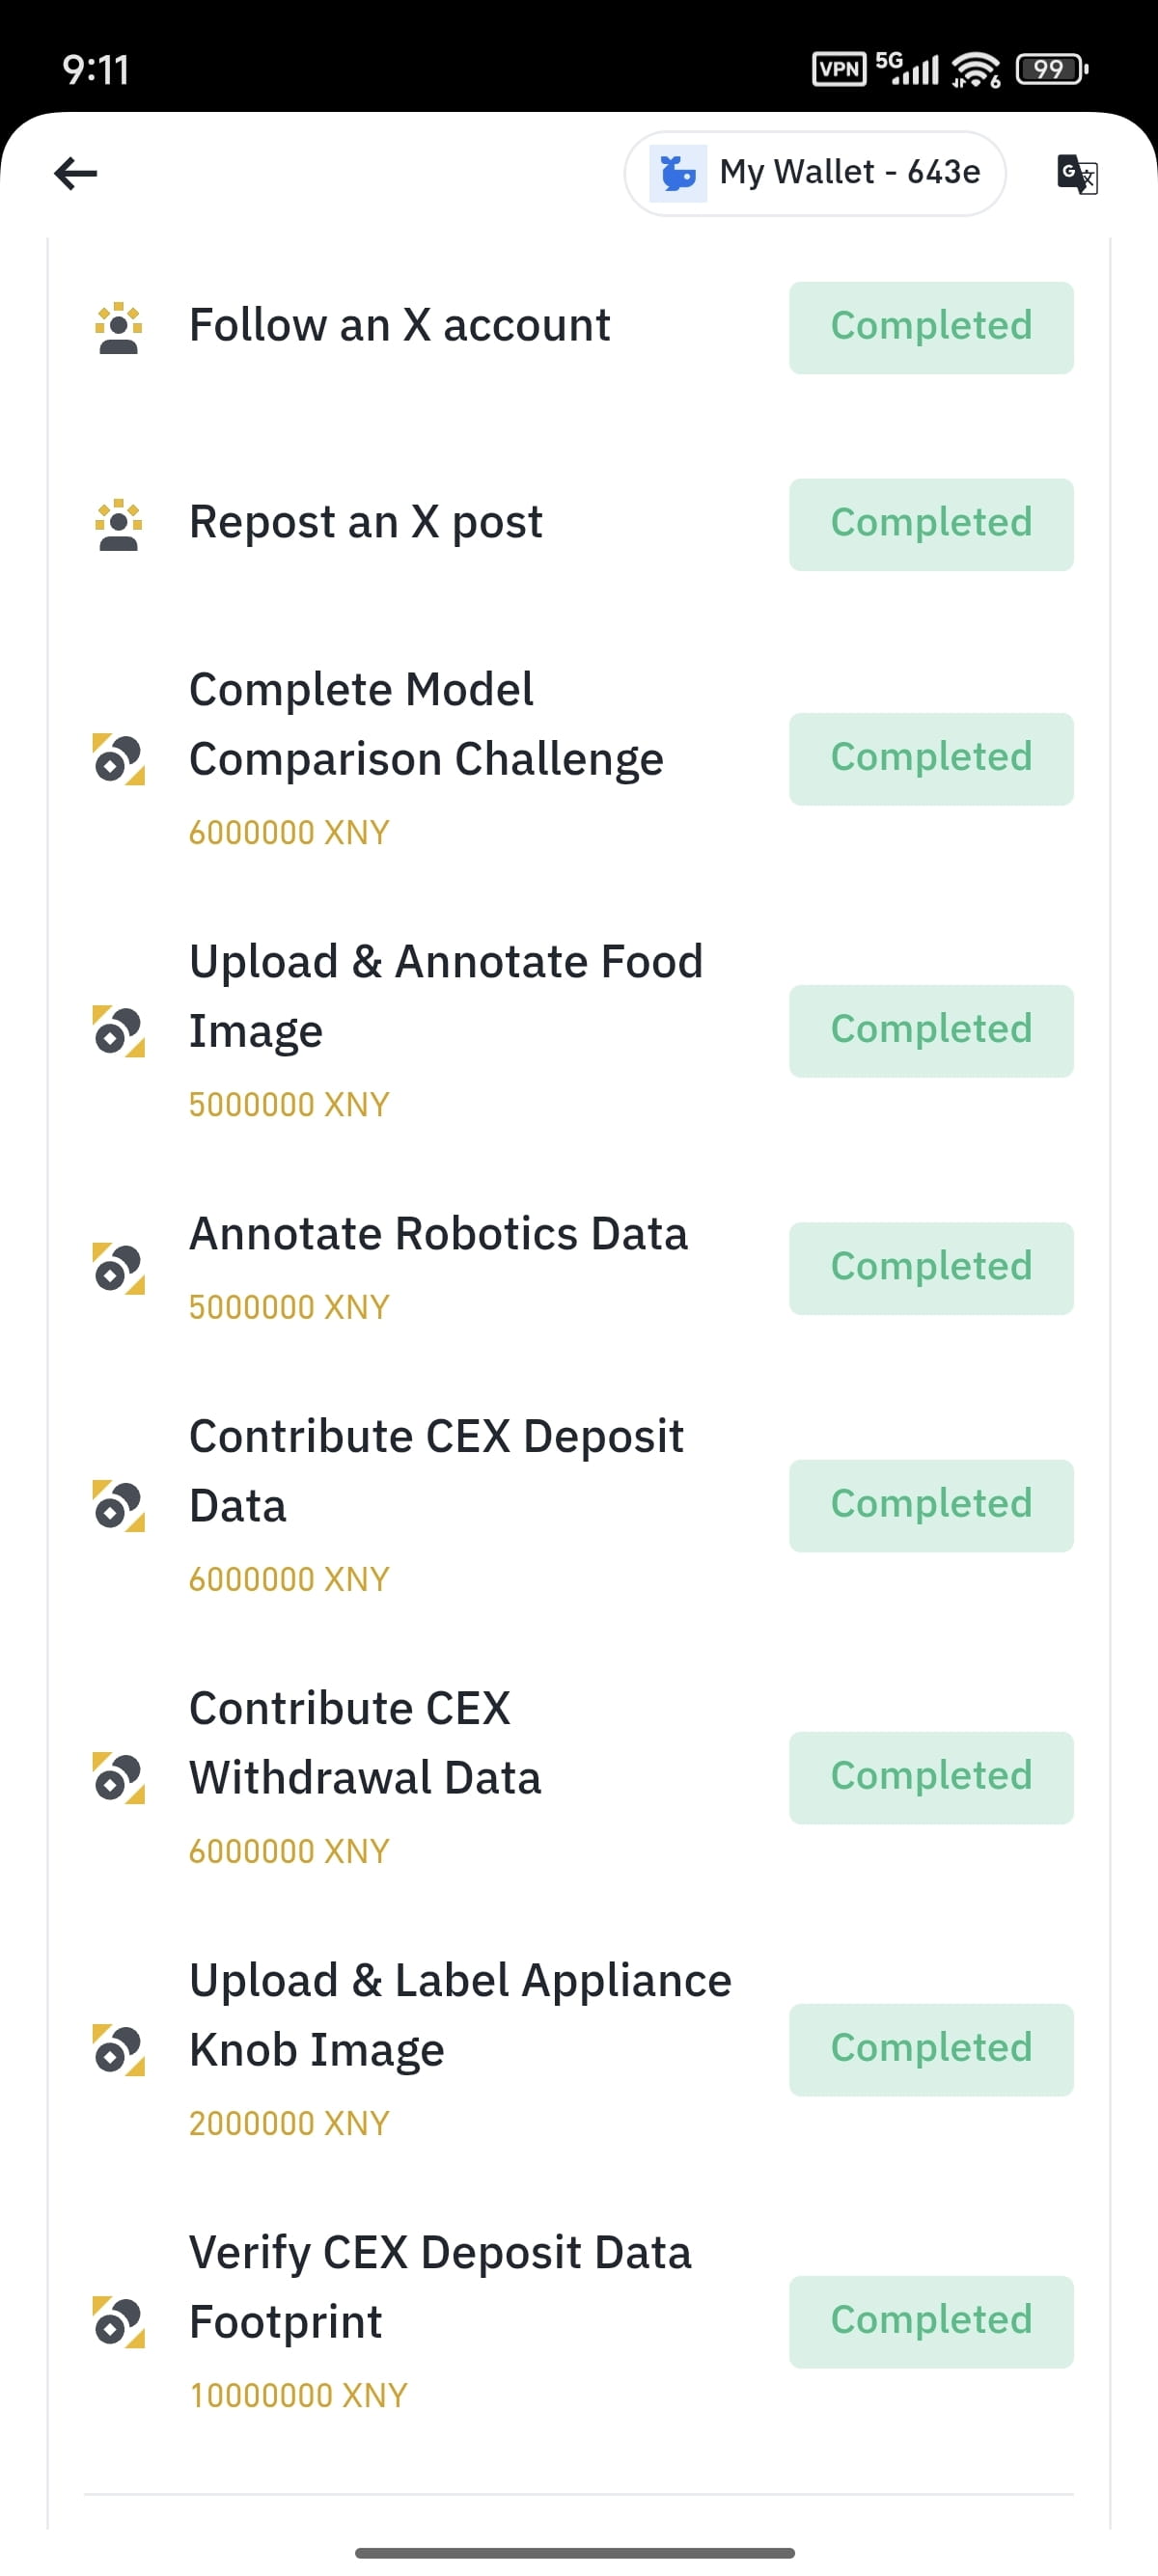This screenshot has width=1158, height=2576.
Task: Click Completed button for Upload & Annotate Food Image
Action: (x=931, y=1031)
